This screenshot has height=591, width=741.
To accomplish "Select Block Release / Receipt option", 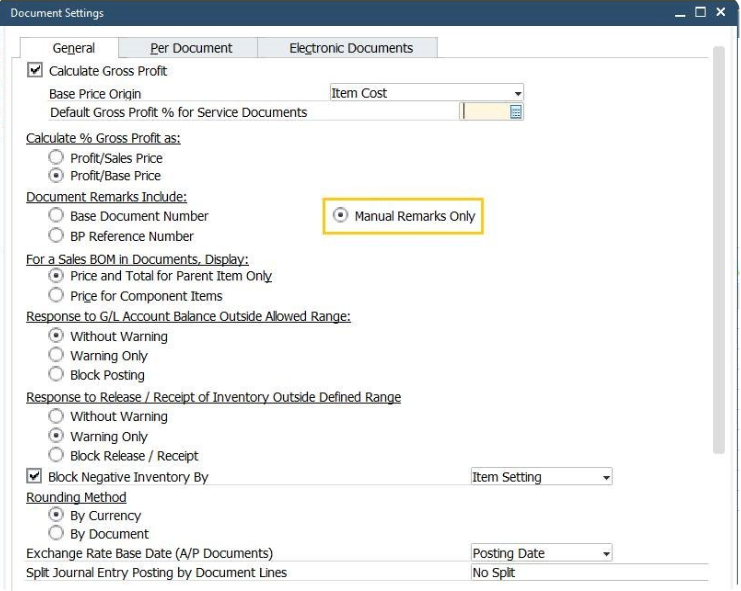I will click(56, 456).
